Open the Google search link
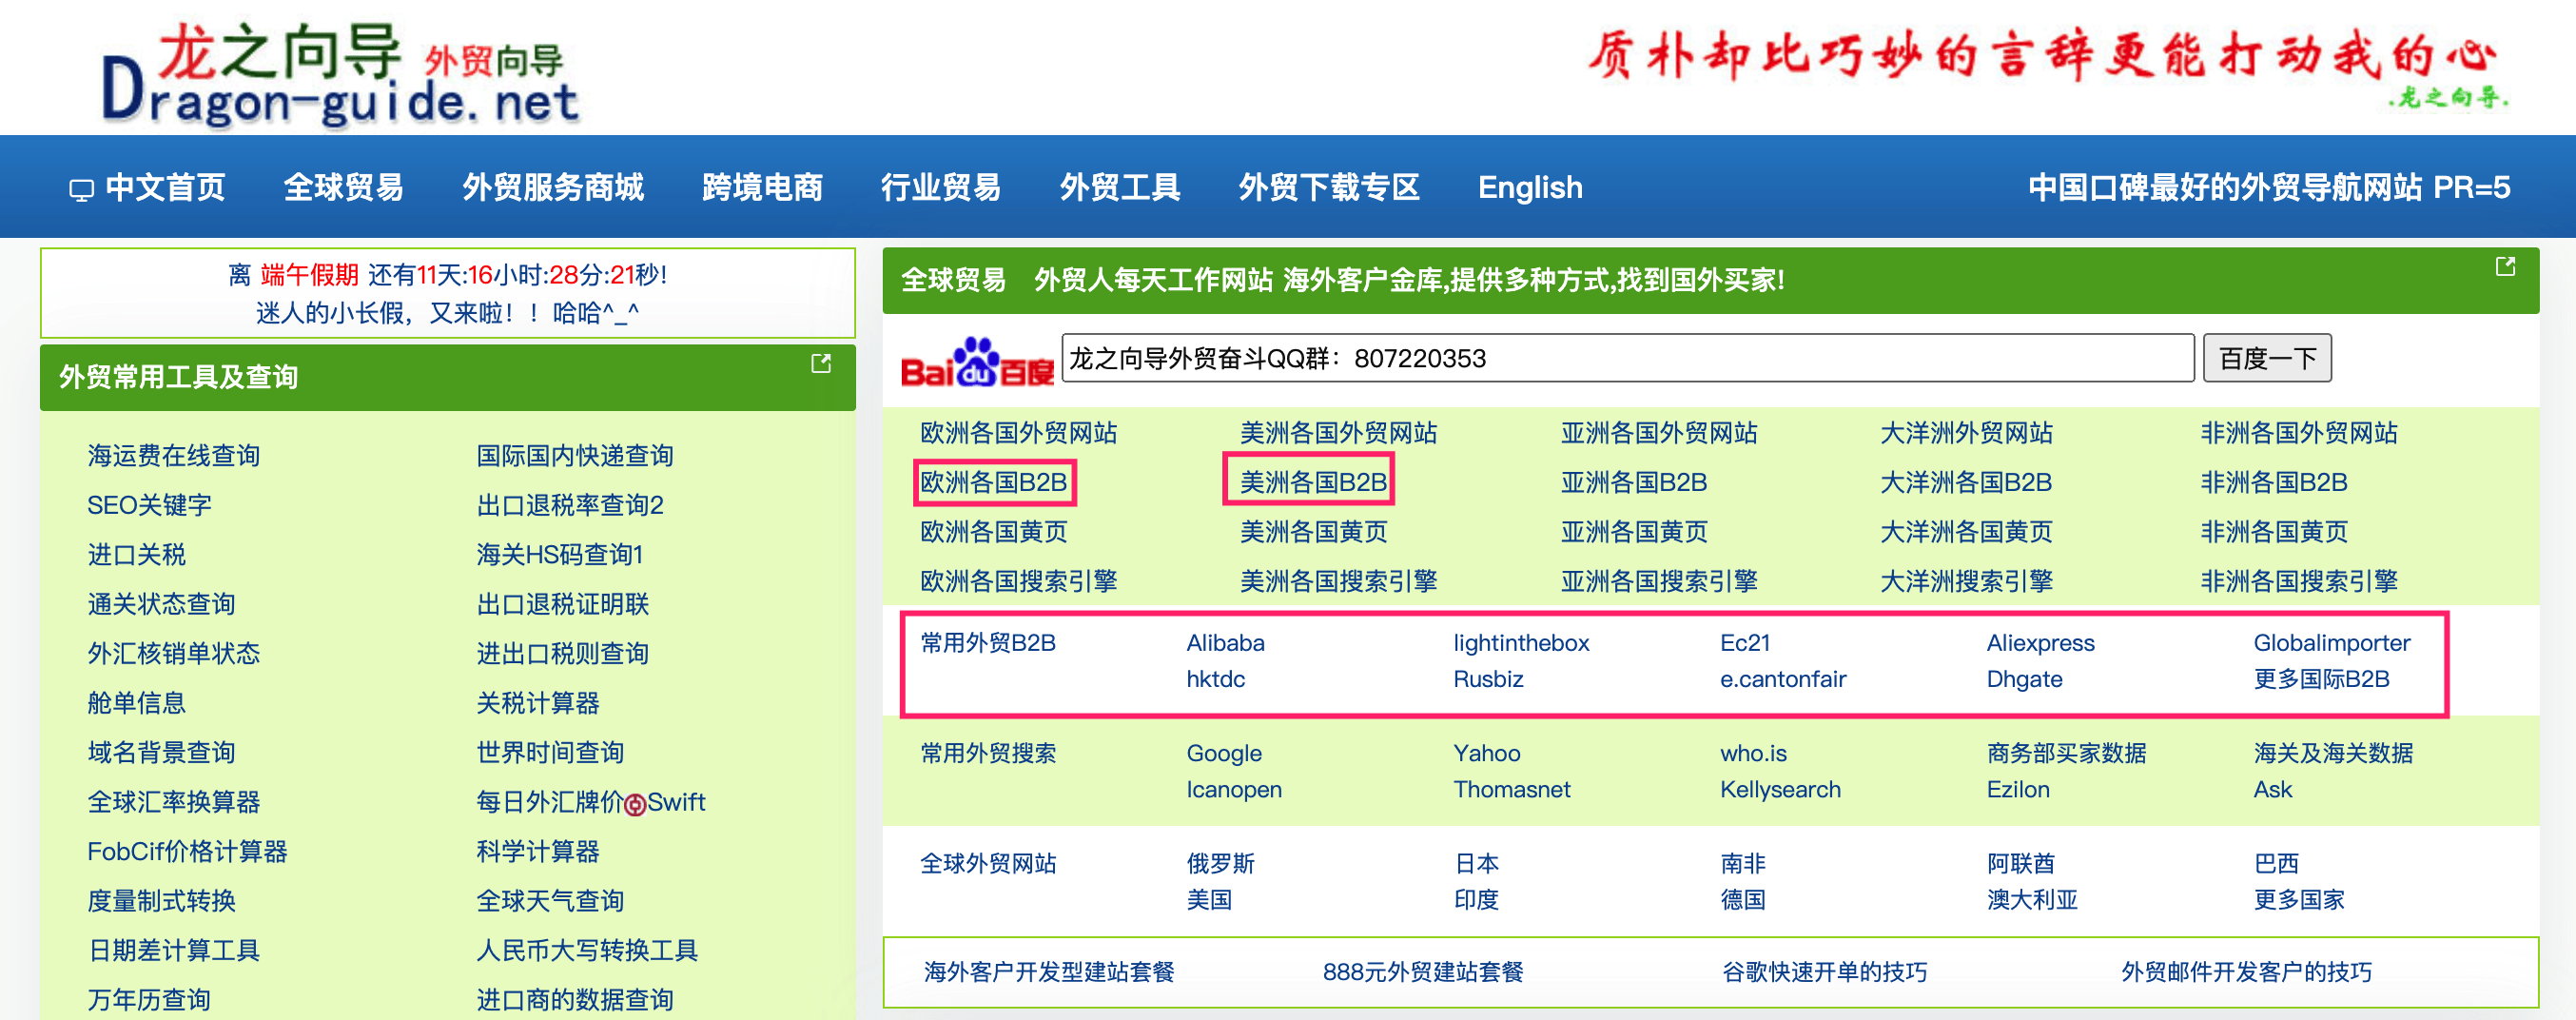Viewport: 2576px width, 1020px height. 1224,753
